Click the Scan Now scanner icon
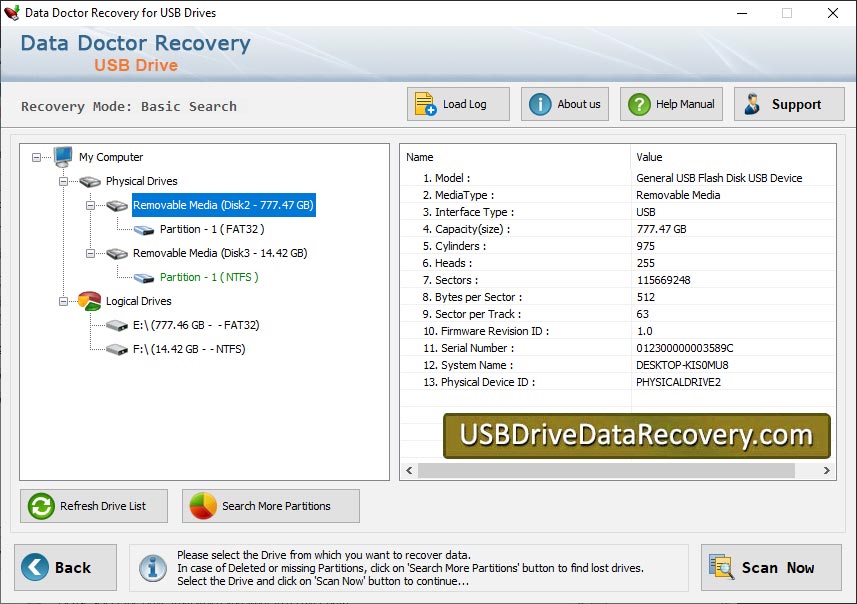Screen dimensions: 857x604 [x=723, y=567]
